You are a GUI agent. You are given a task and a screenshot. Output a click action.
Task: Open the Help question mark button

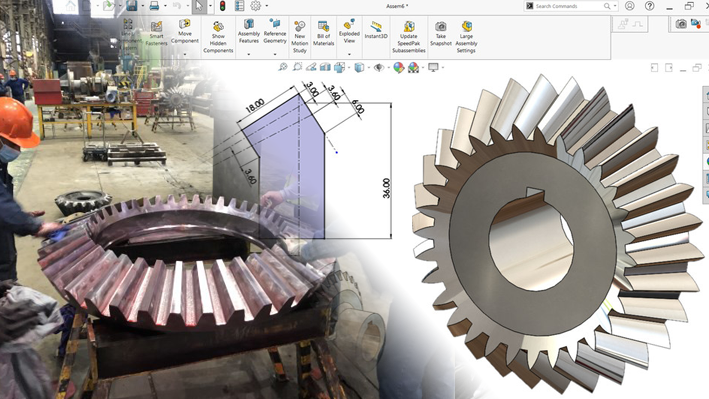(x=650, y=6)
